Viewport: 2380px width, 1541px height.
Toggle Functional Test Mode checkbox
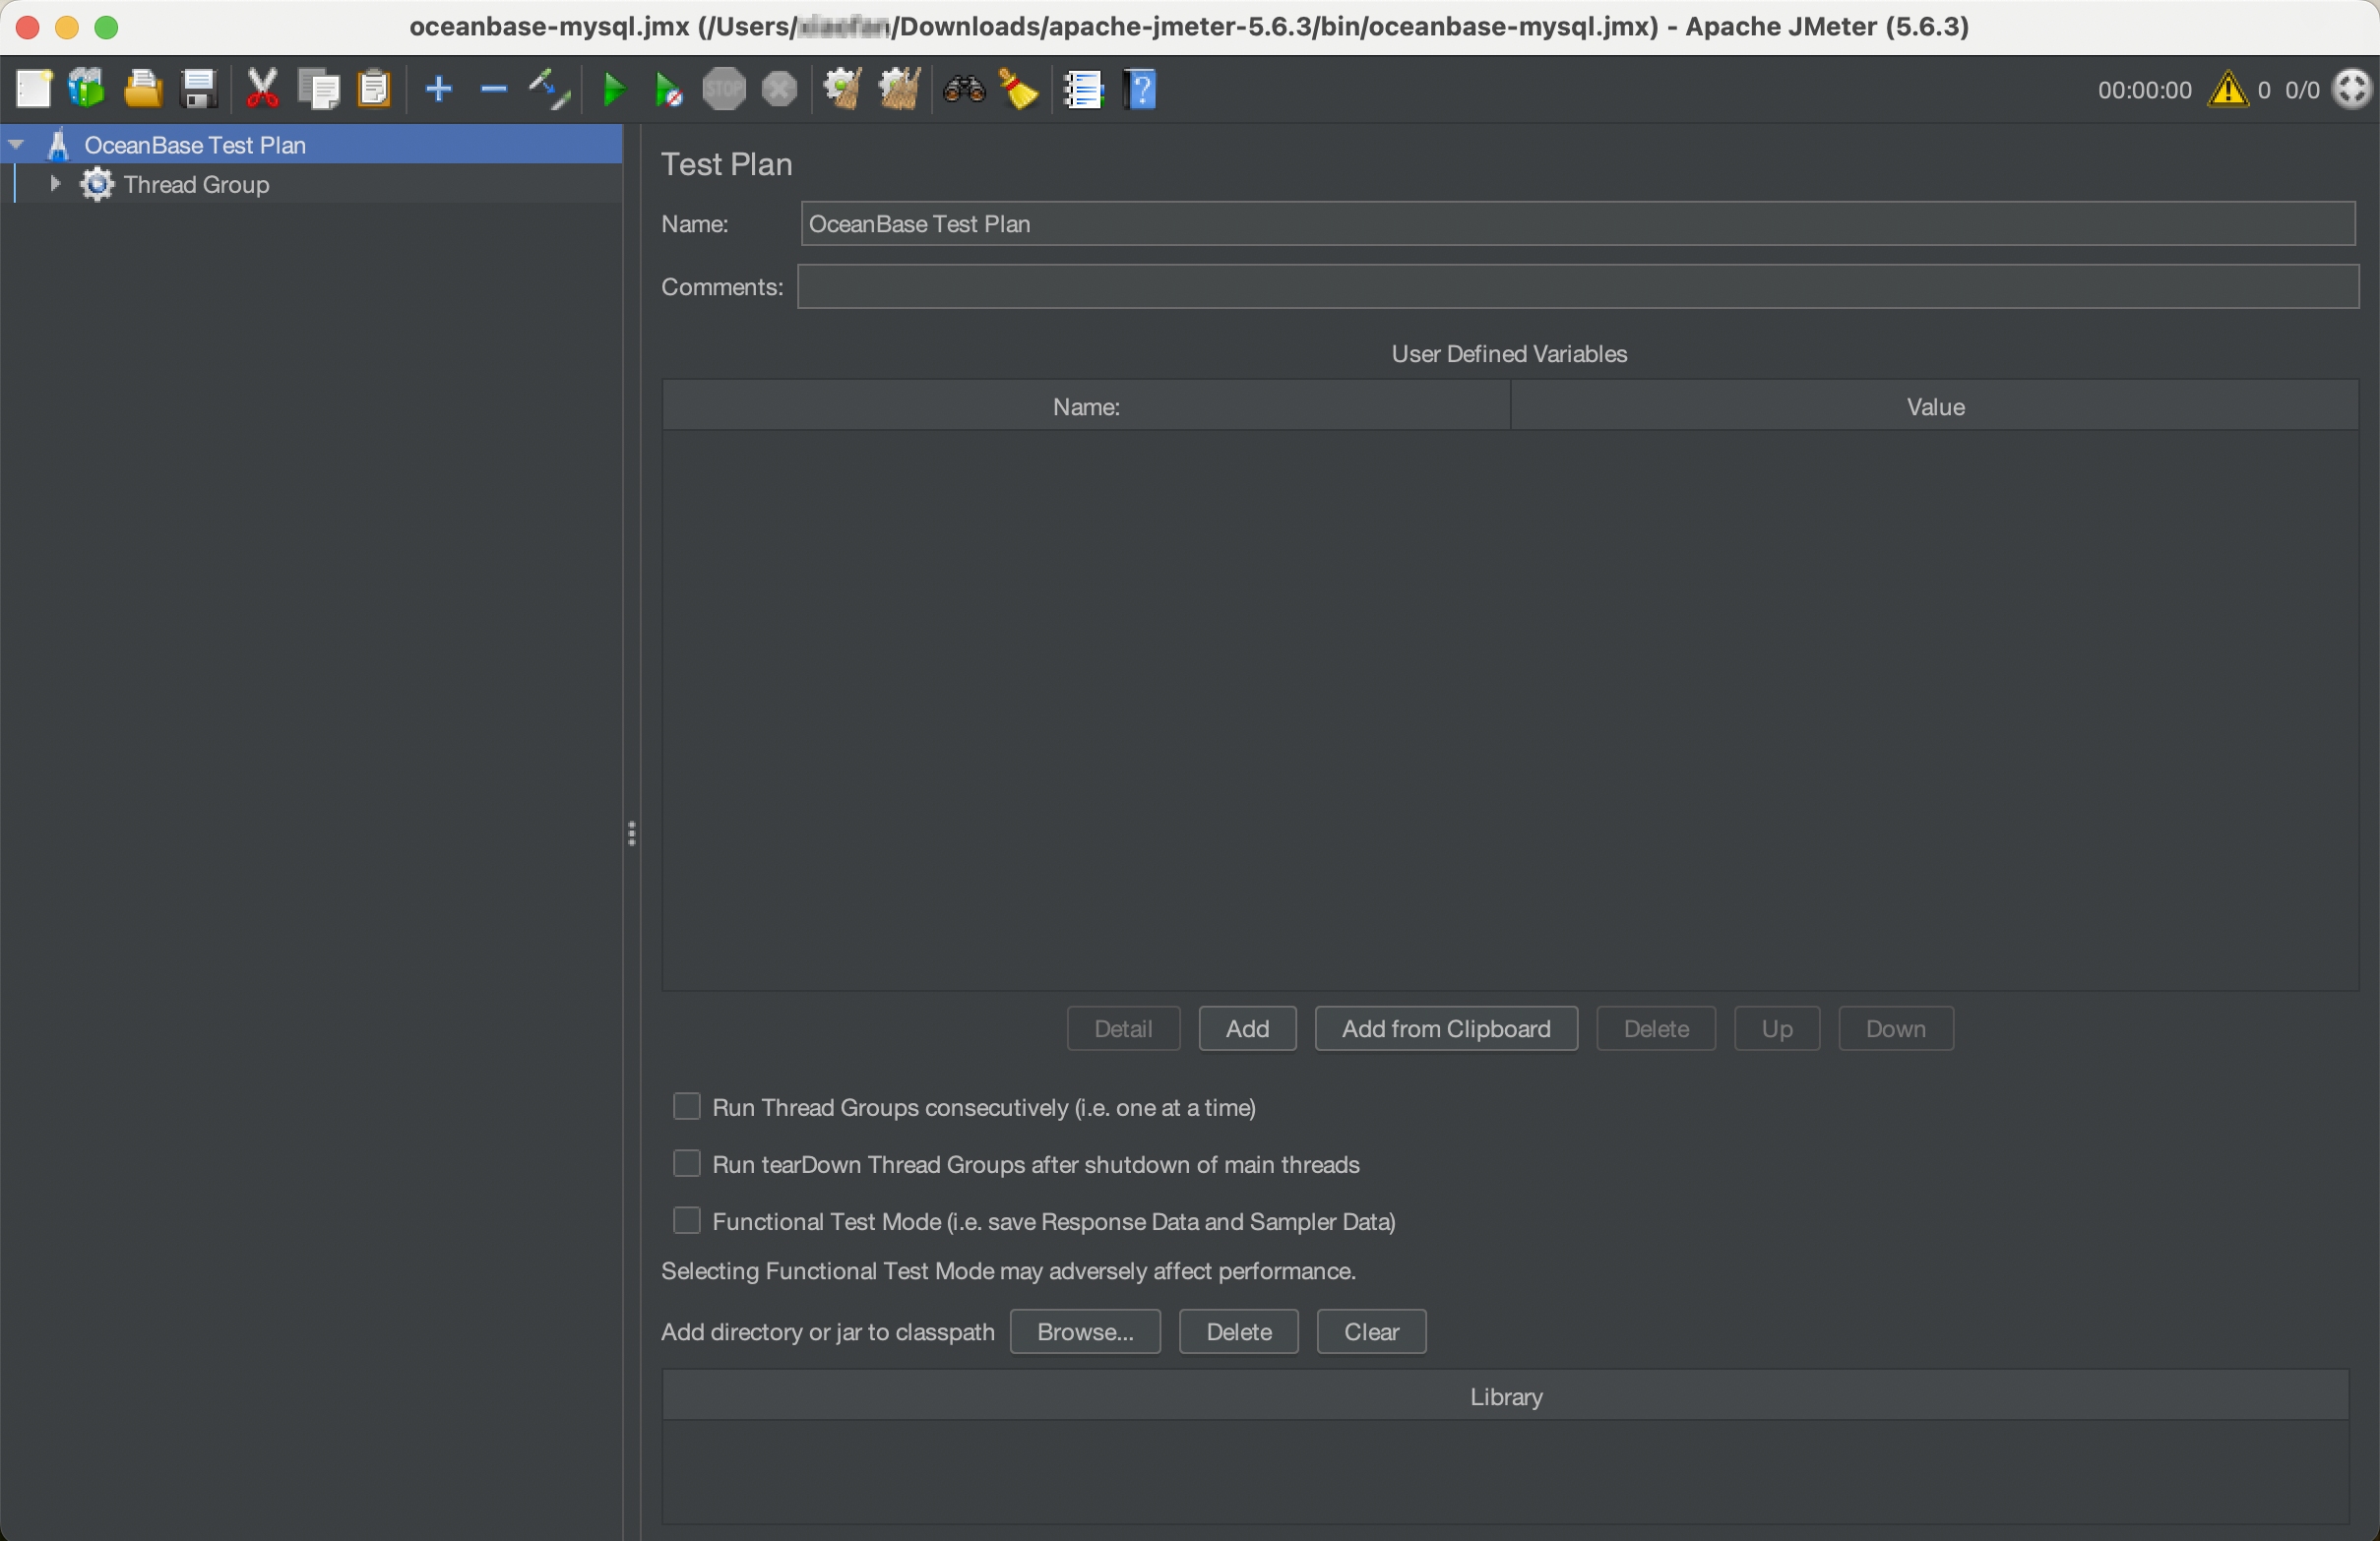point(686,1220)
